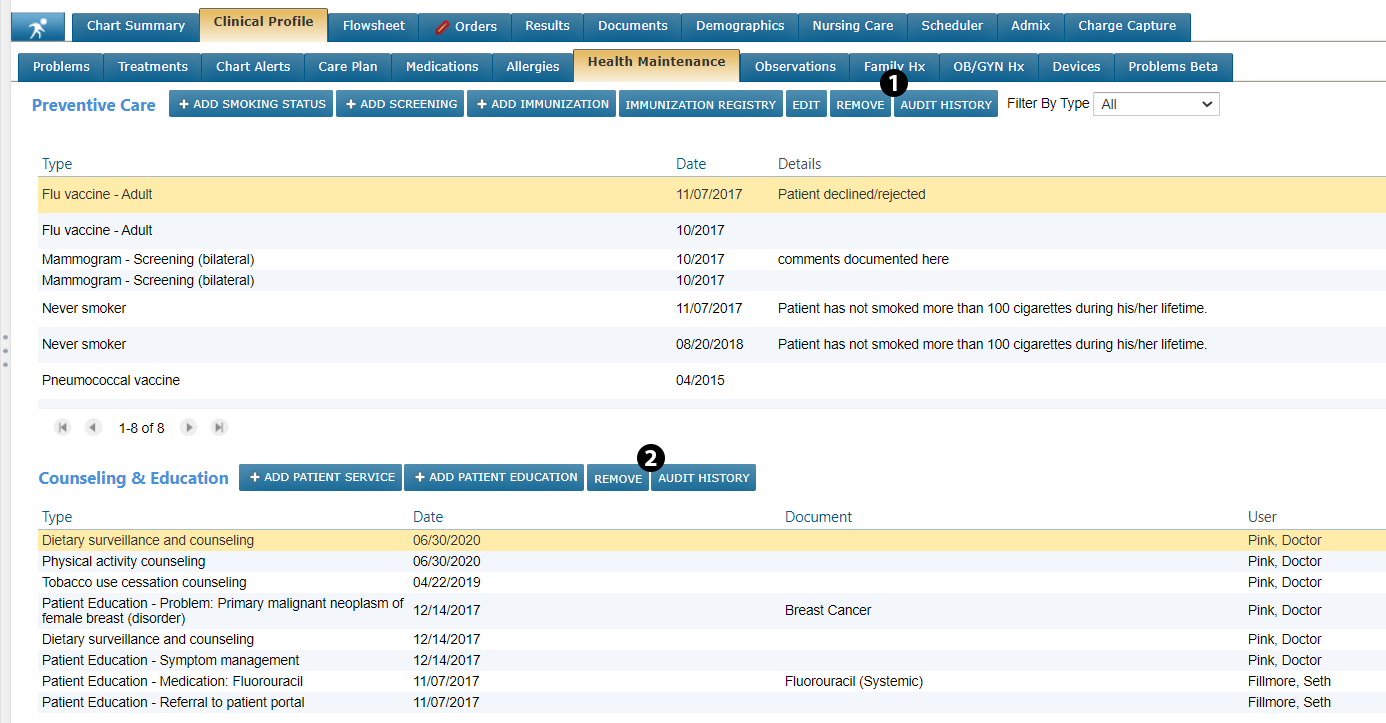Click Add Immunization button
The width and height of the screenshot is (1386, 723).
pos(541,105)
